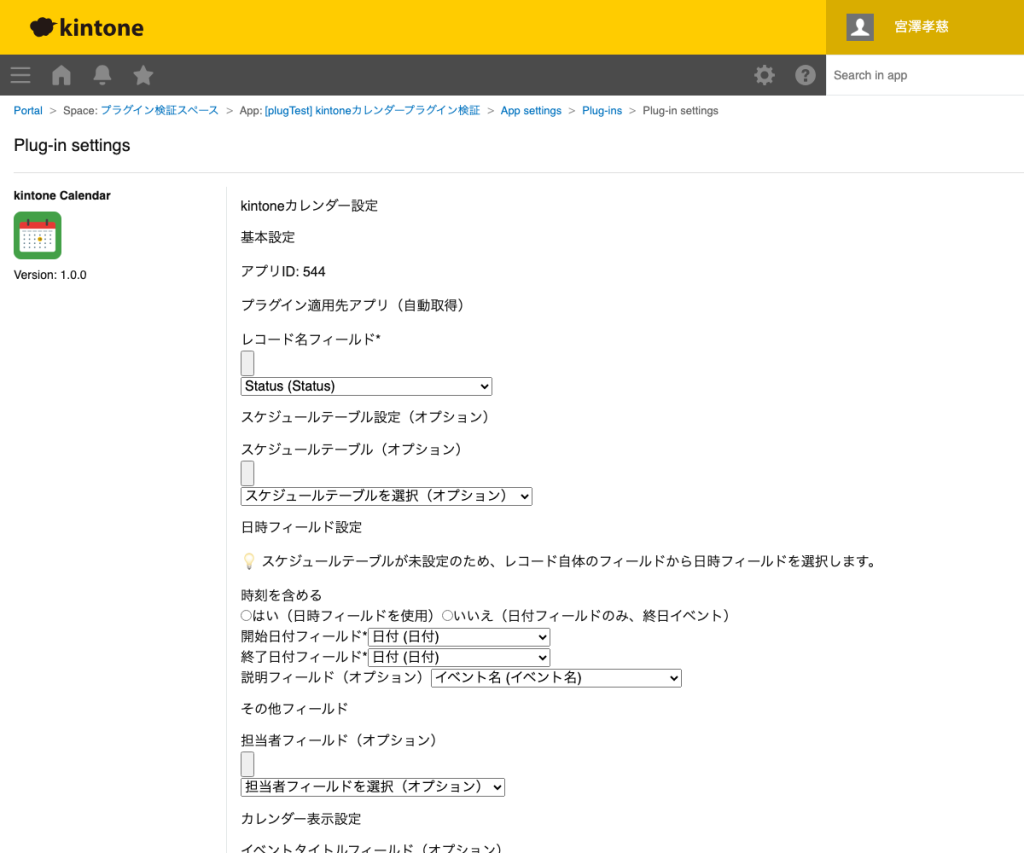
Task: Click the user avatar for 宮澤孝慈
Action: [859, 27]
